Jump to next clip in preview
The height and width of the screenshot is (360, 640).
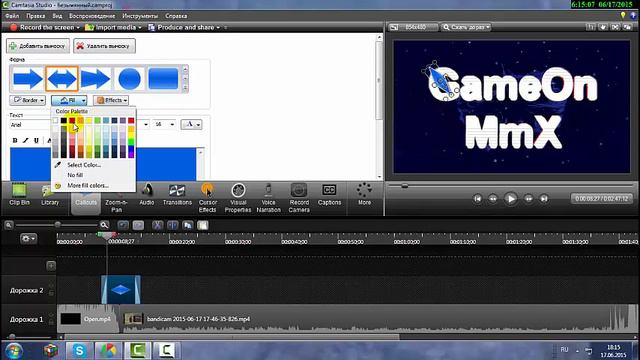544,199
